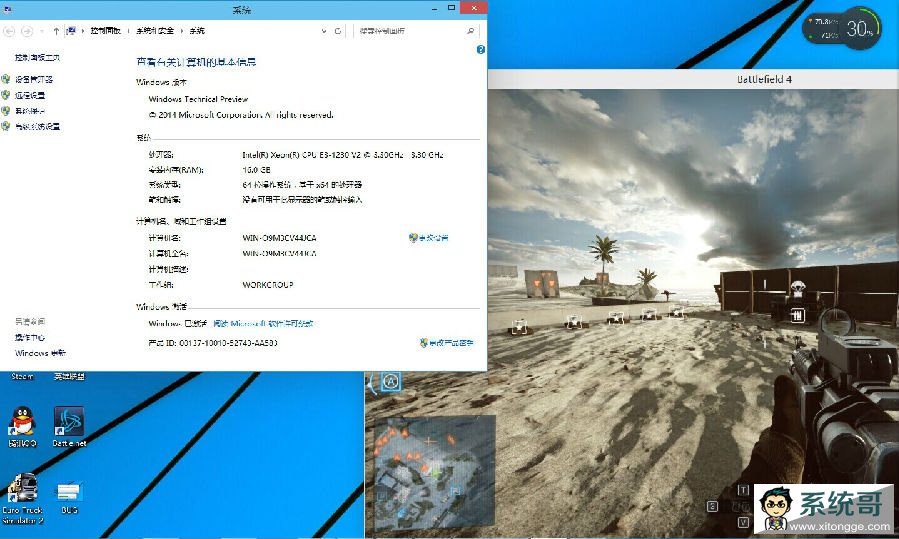Click the Up arrow in System window
This screenshot has height=539, width=899.
tap(56, 31)
